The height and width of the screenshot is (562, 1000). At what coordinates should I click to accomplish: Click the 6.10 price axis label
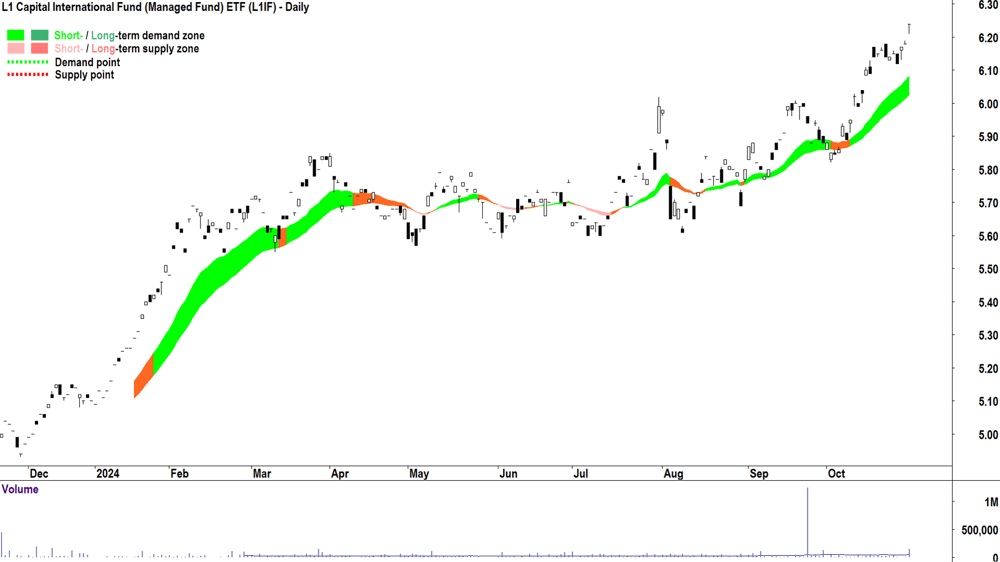[988, 71]
